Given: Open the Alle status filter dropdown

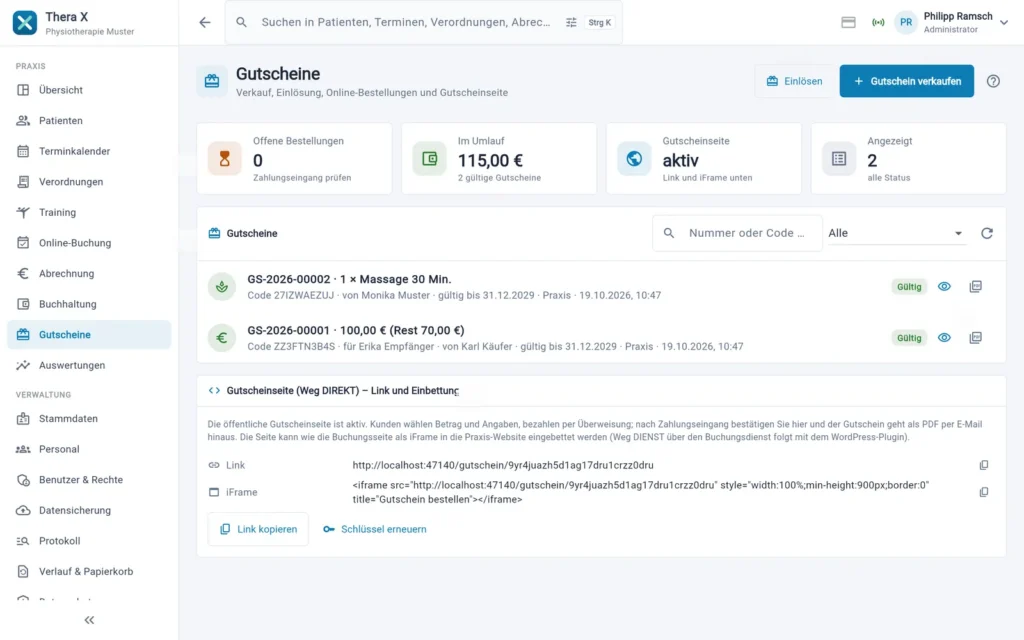Looking at the screenshot, I should tap(895, 233).
